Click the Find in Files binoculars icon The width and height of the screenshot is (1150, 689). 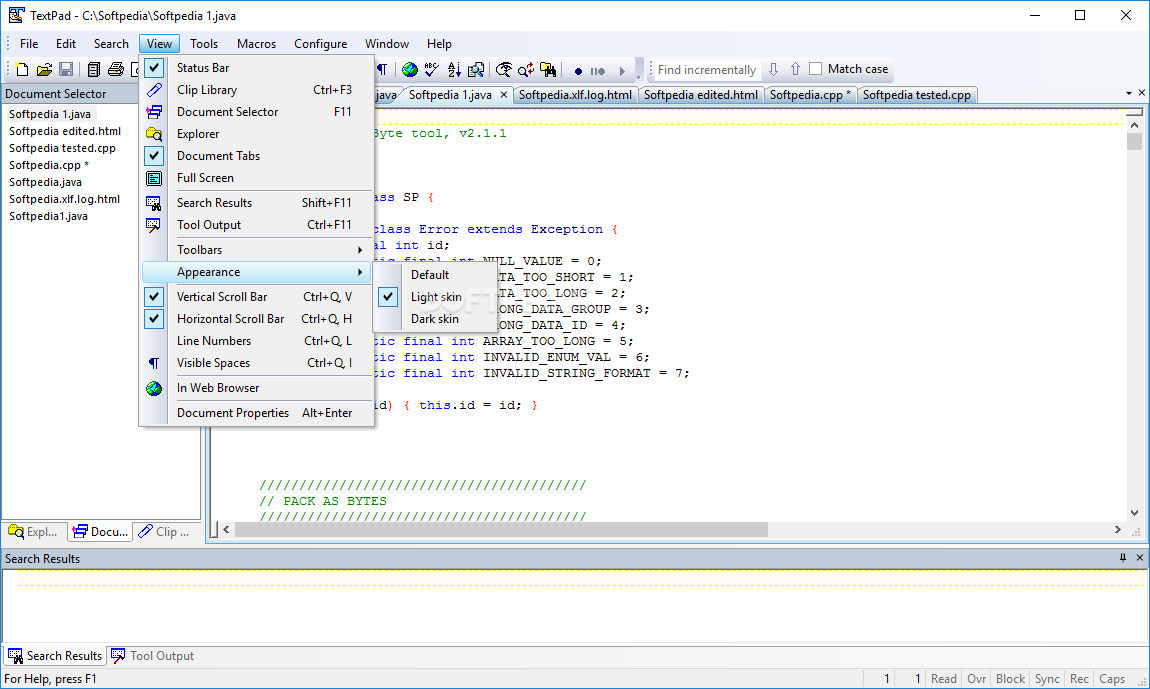tap(548, 70)
